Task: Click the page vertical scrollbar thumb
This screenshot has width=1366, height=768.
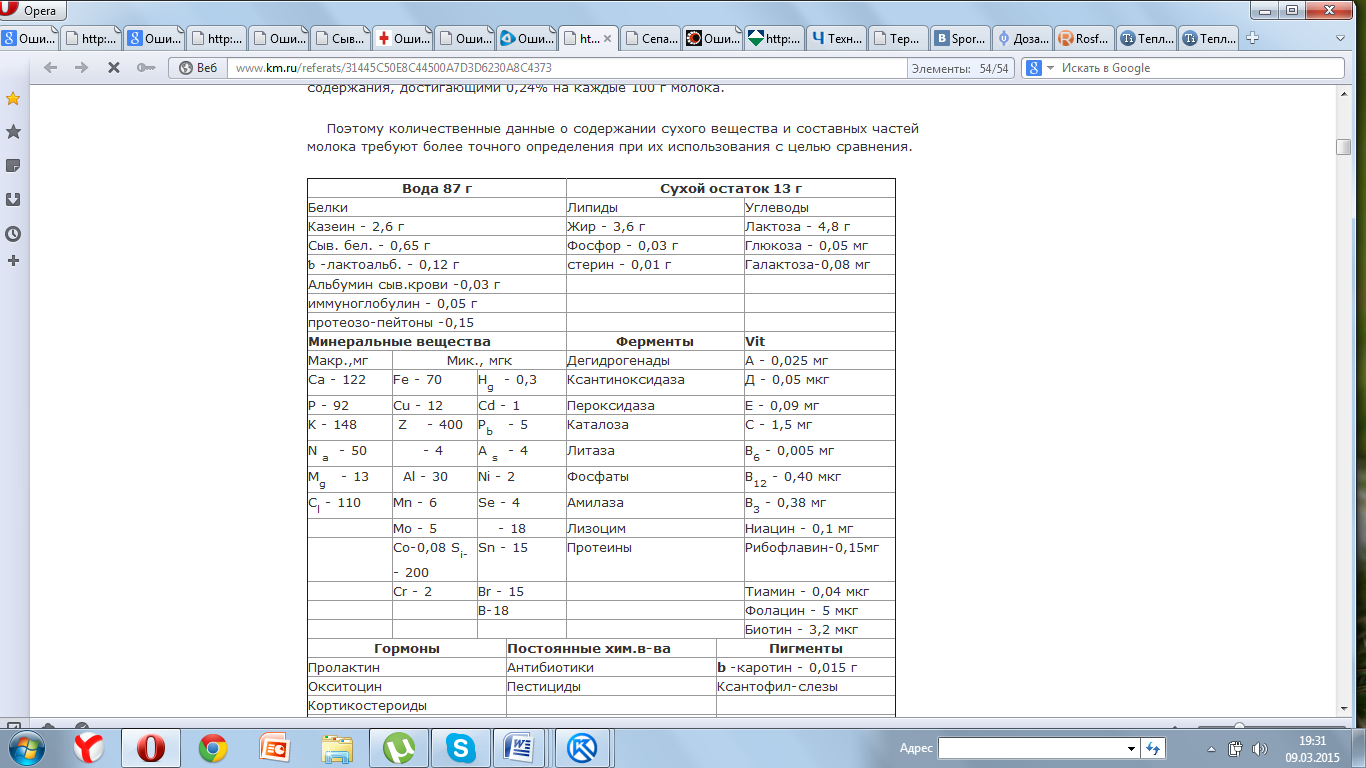Action: coord(1344,147)
